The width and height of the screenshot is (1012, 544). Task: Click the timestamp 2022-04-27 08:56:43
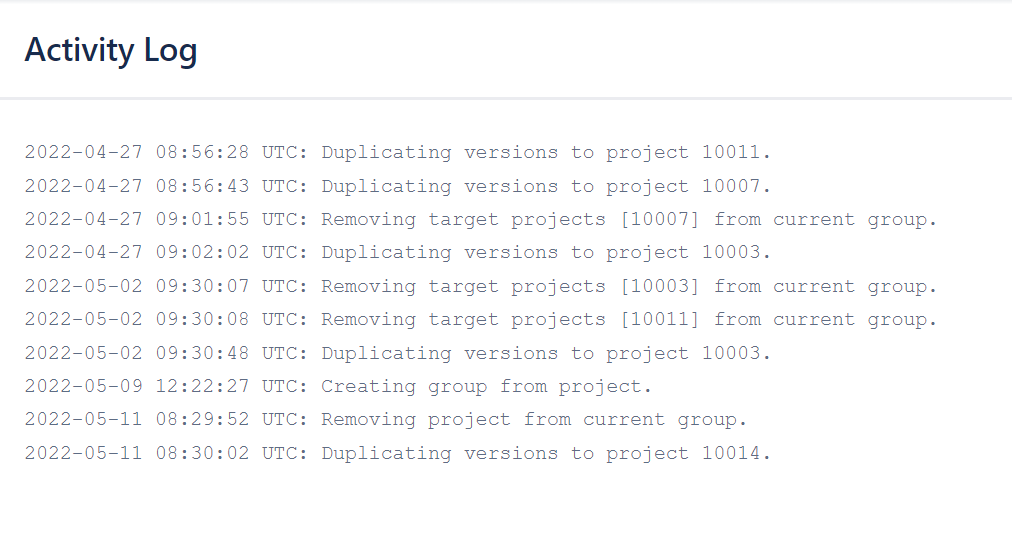(x=138, y=186)
